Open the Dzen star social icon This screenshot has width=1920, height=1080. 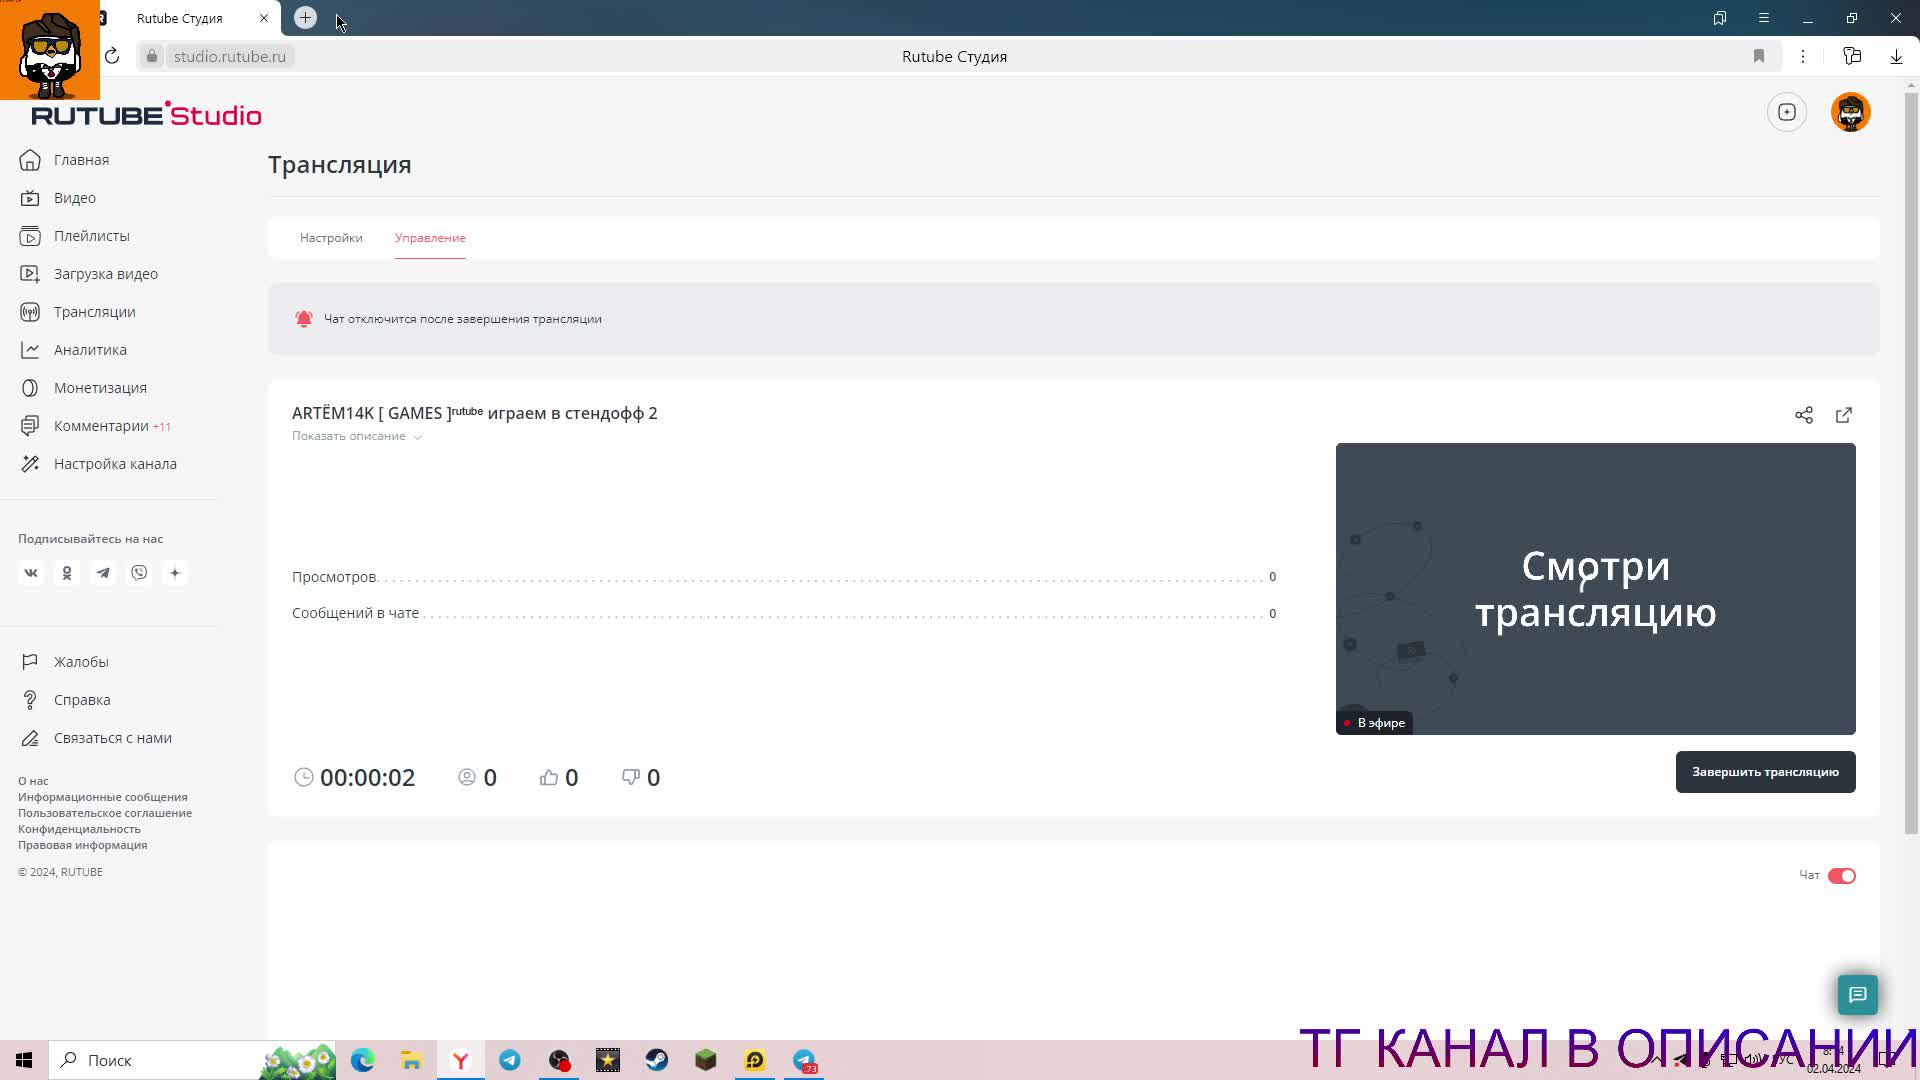coord(175,573)
